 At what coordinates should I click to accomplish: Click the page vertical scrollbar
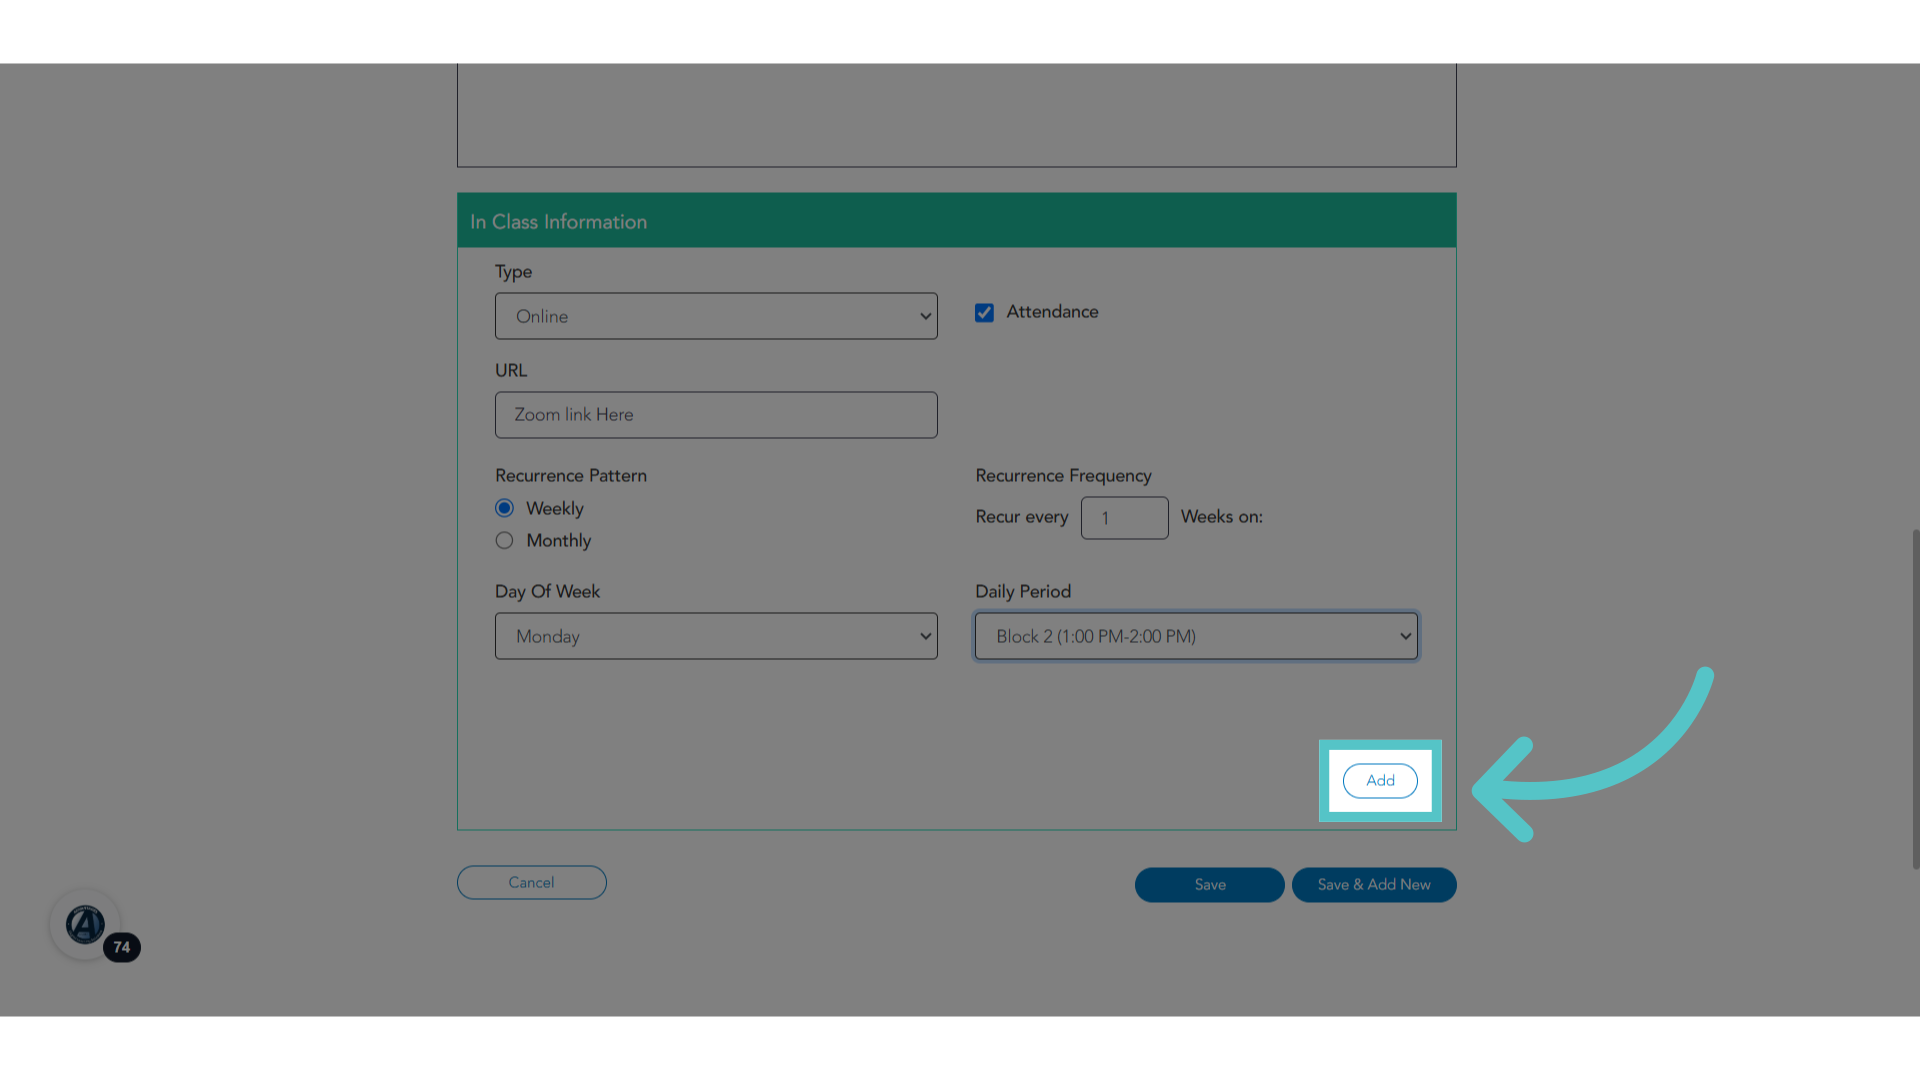[1915, 700]
